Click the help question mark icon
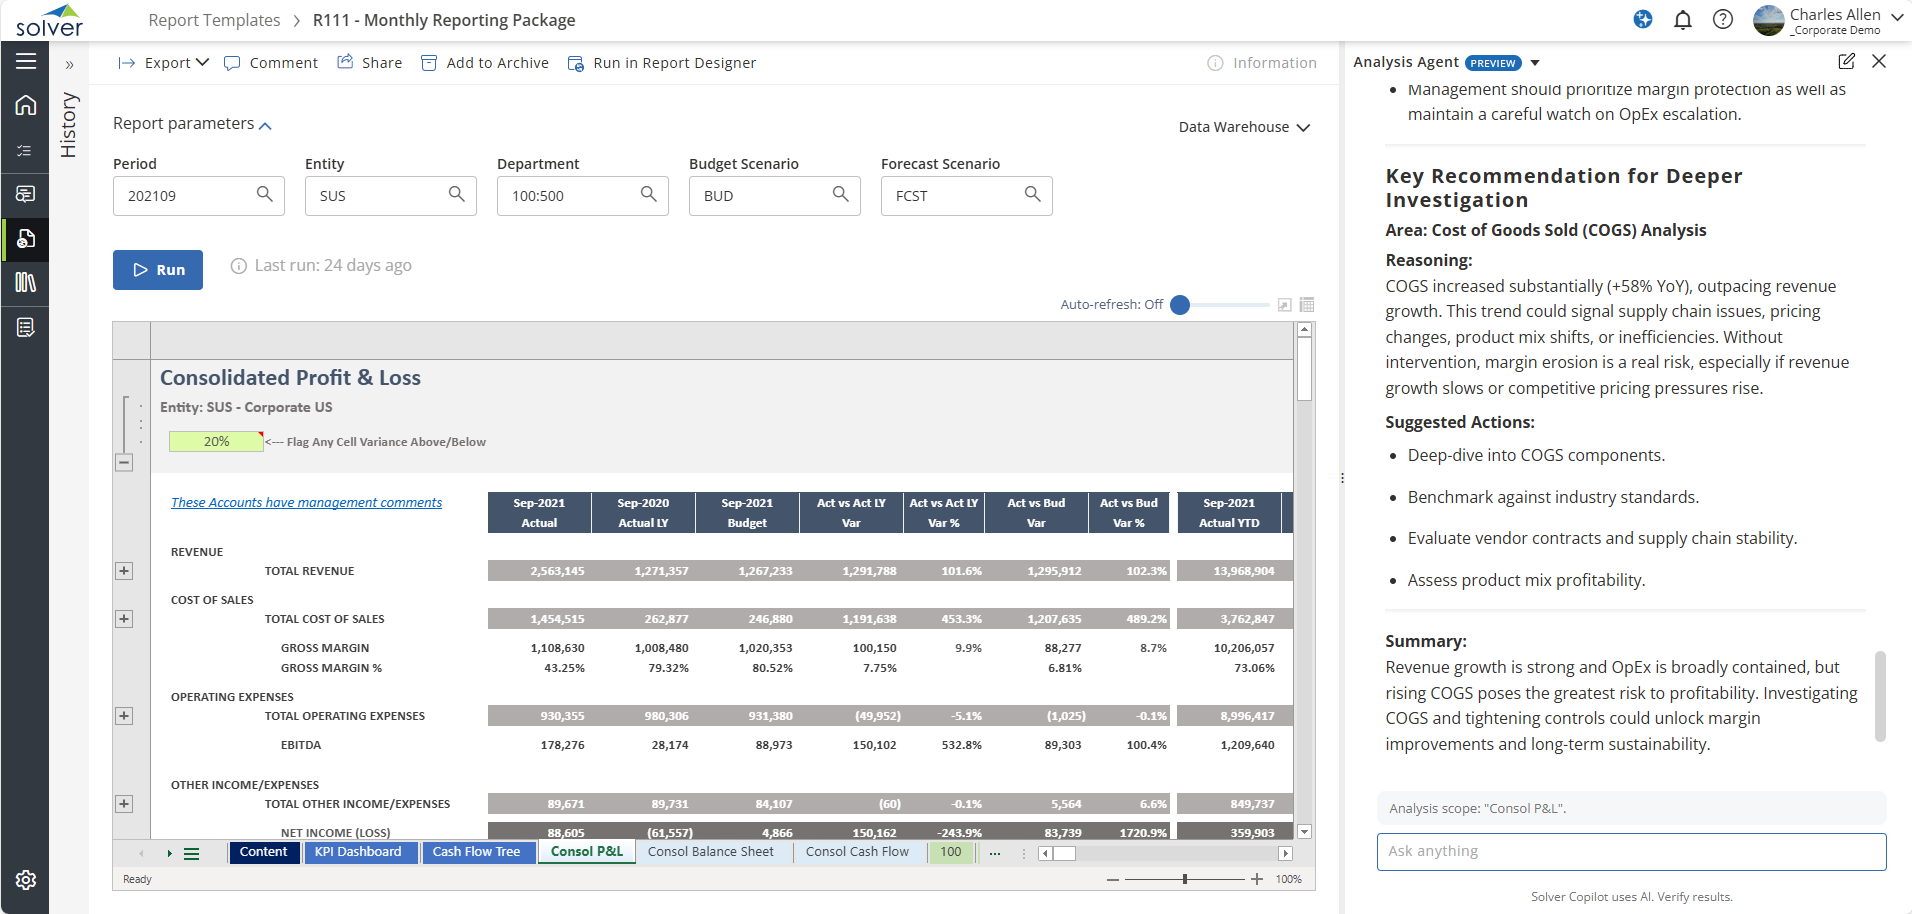 (1722, 20)
